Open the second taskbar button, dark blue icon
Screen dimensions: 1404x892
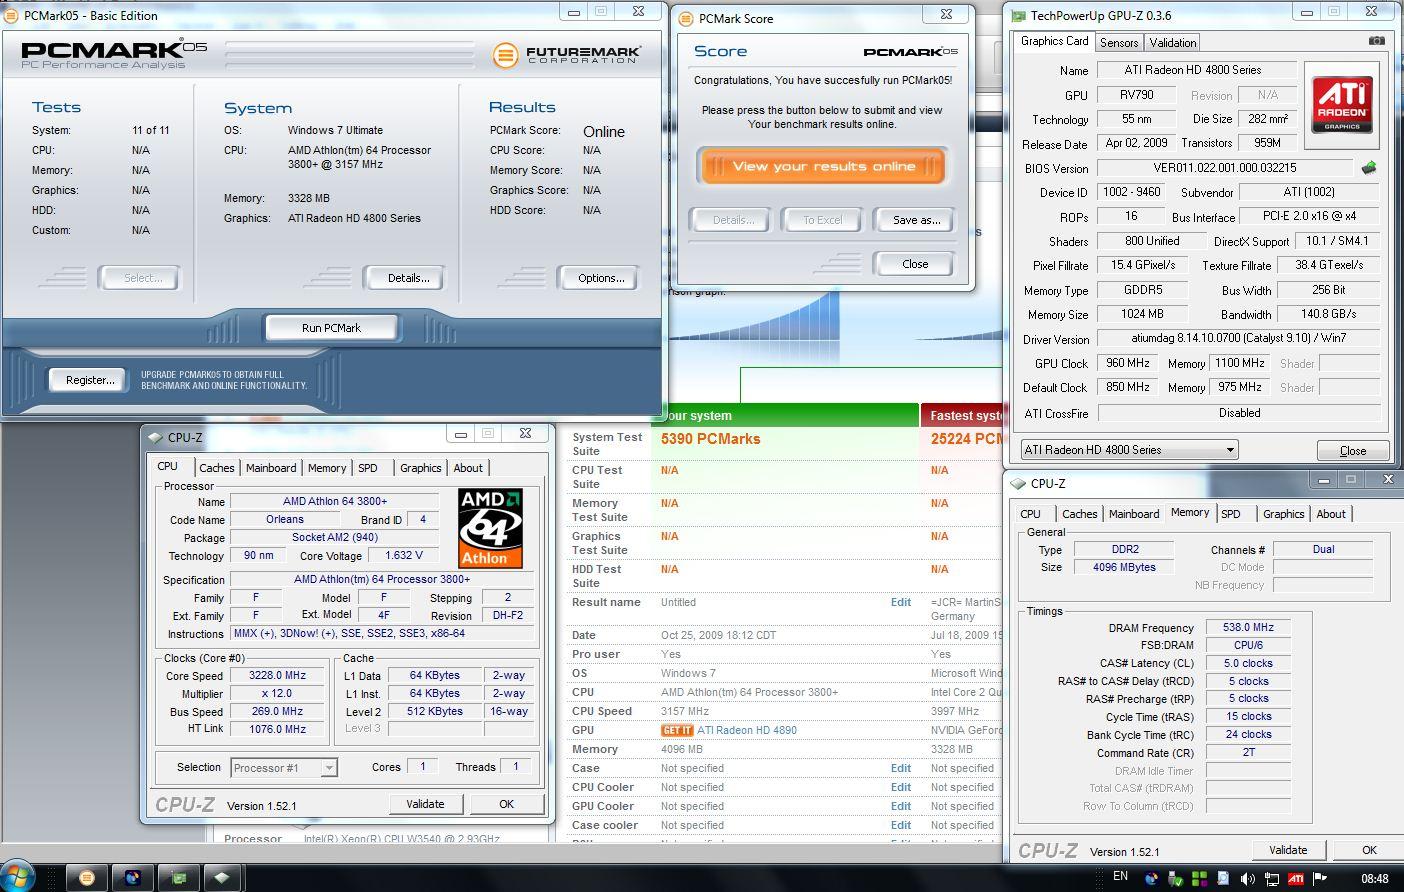click(133, 878)
